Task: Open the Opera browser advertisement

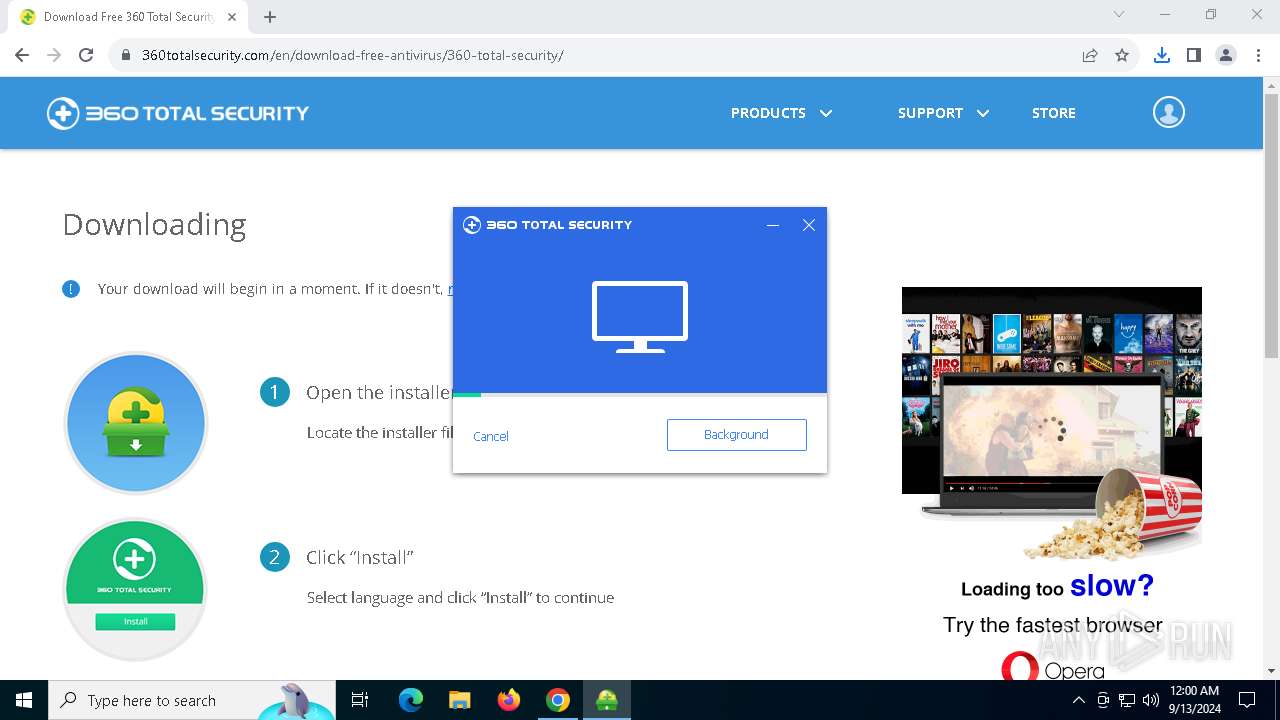Action: pyautogui.click(x=1052, y=484)
